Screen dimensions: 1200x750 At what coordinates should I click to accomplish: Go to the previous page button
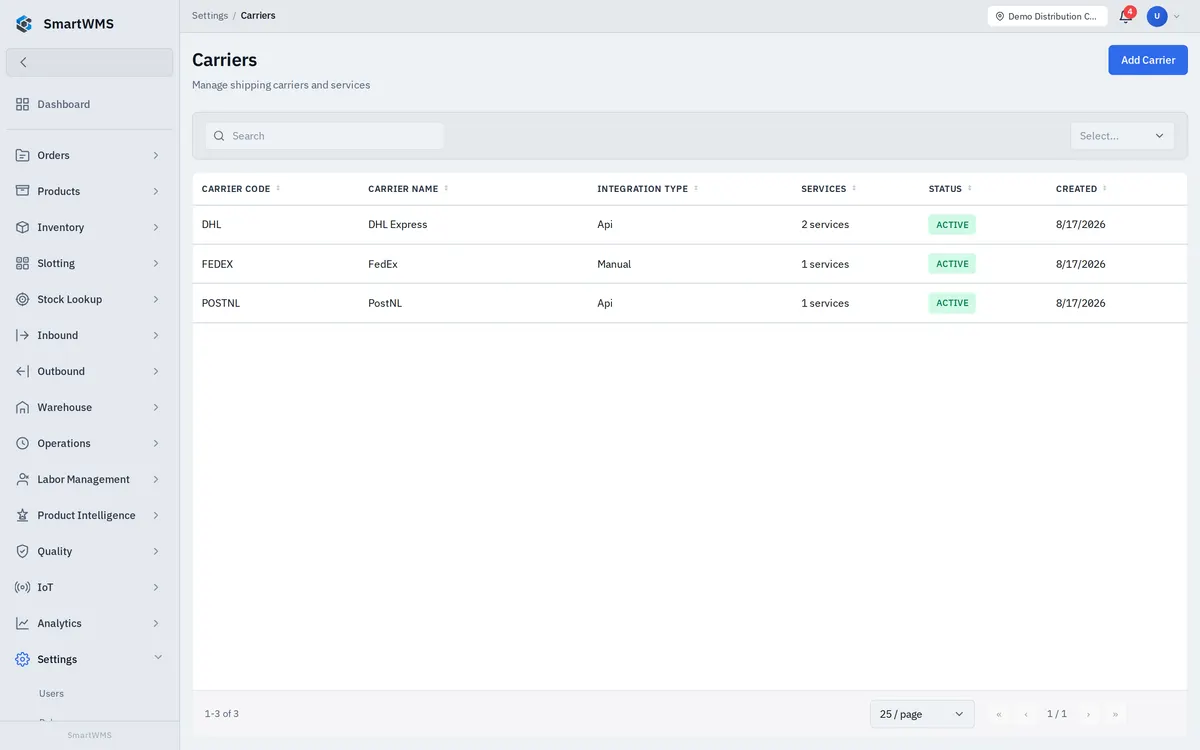[1026, 714]
